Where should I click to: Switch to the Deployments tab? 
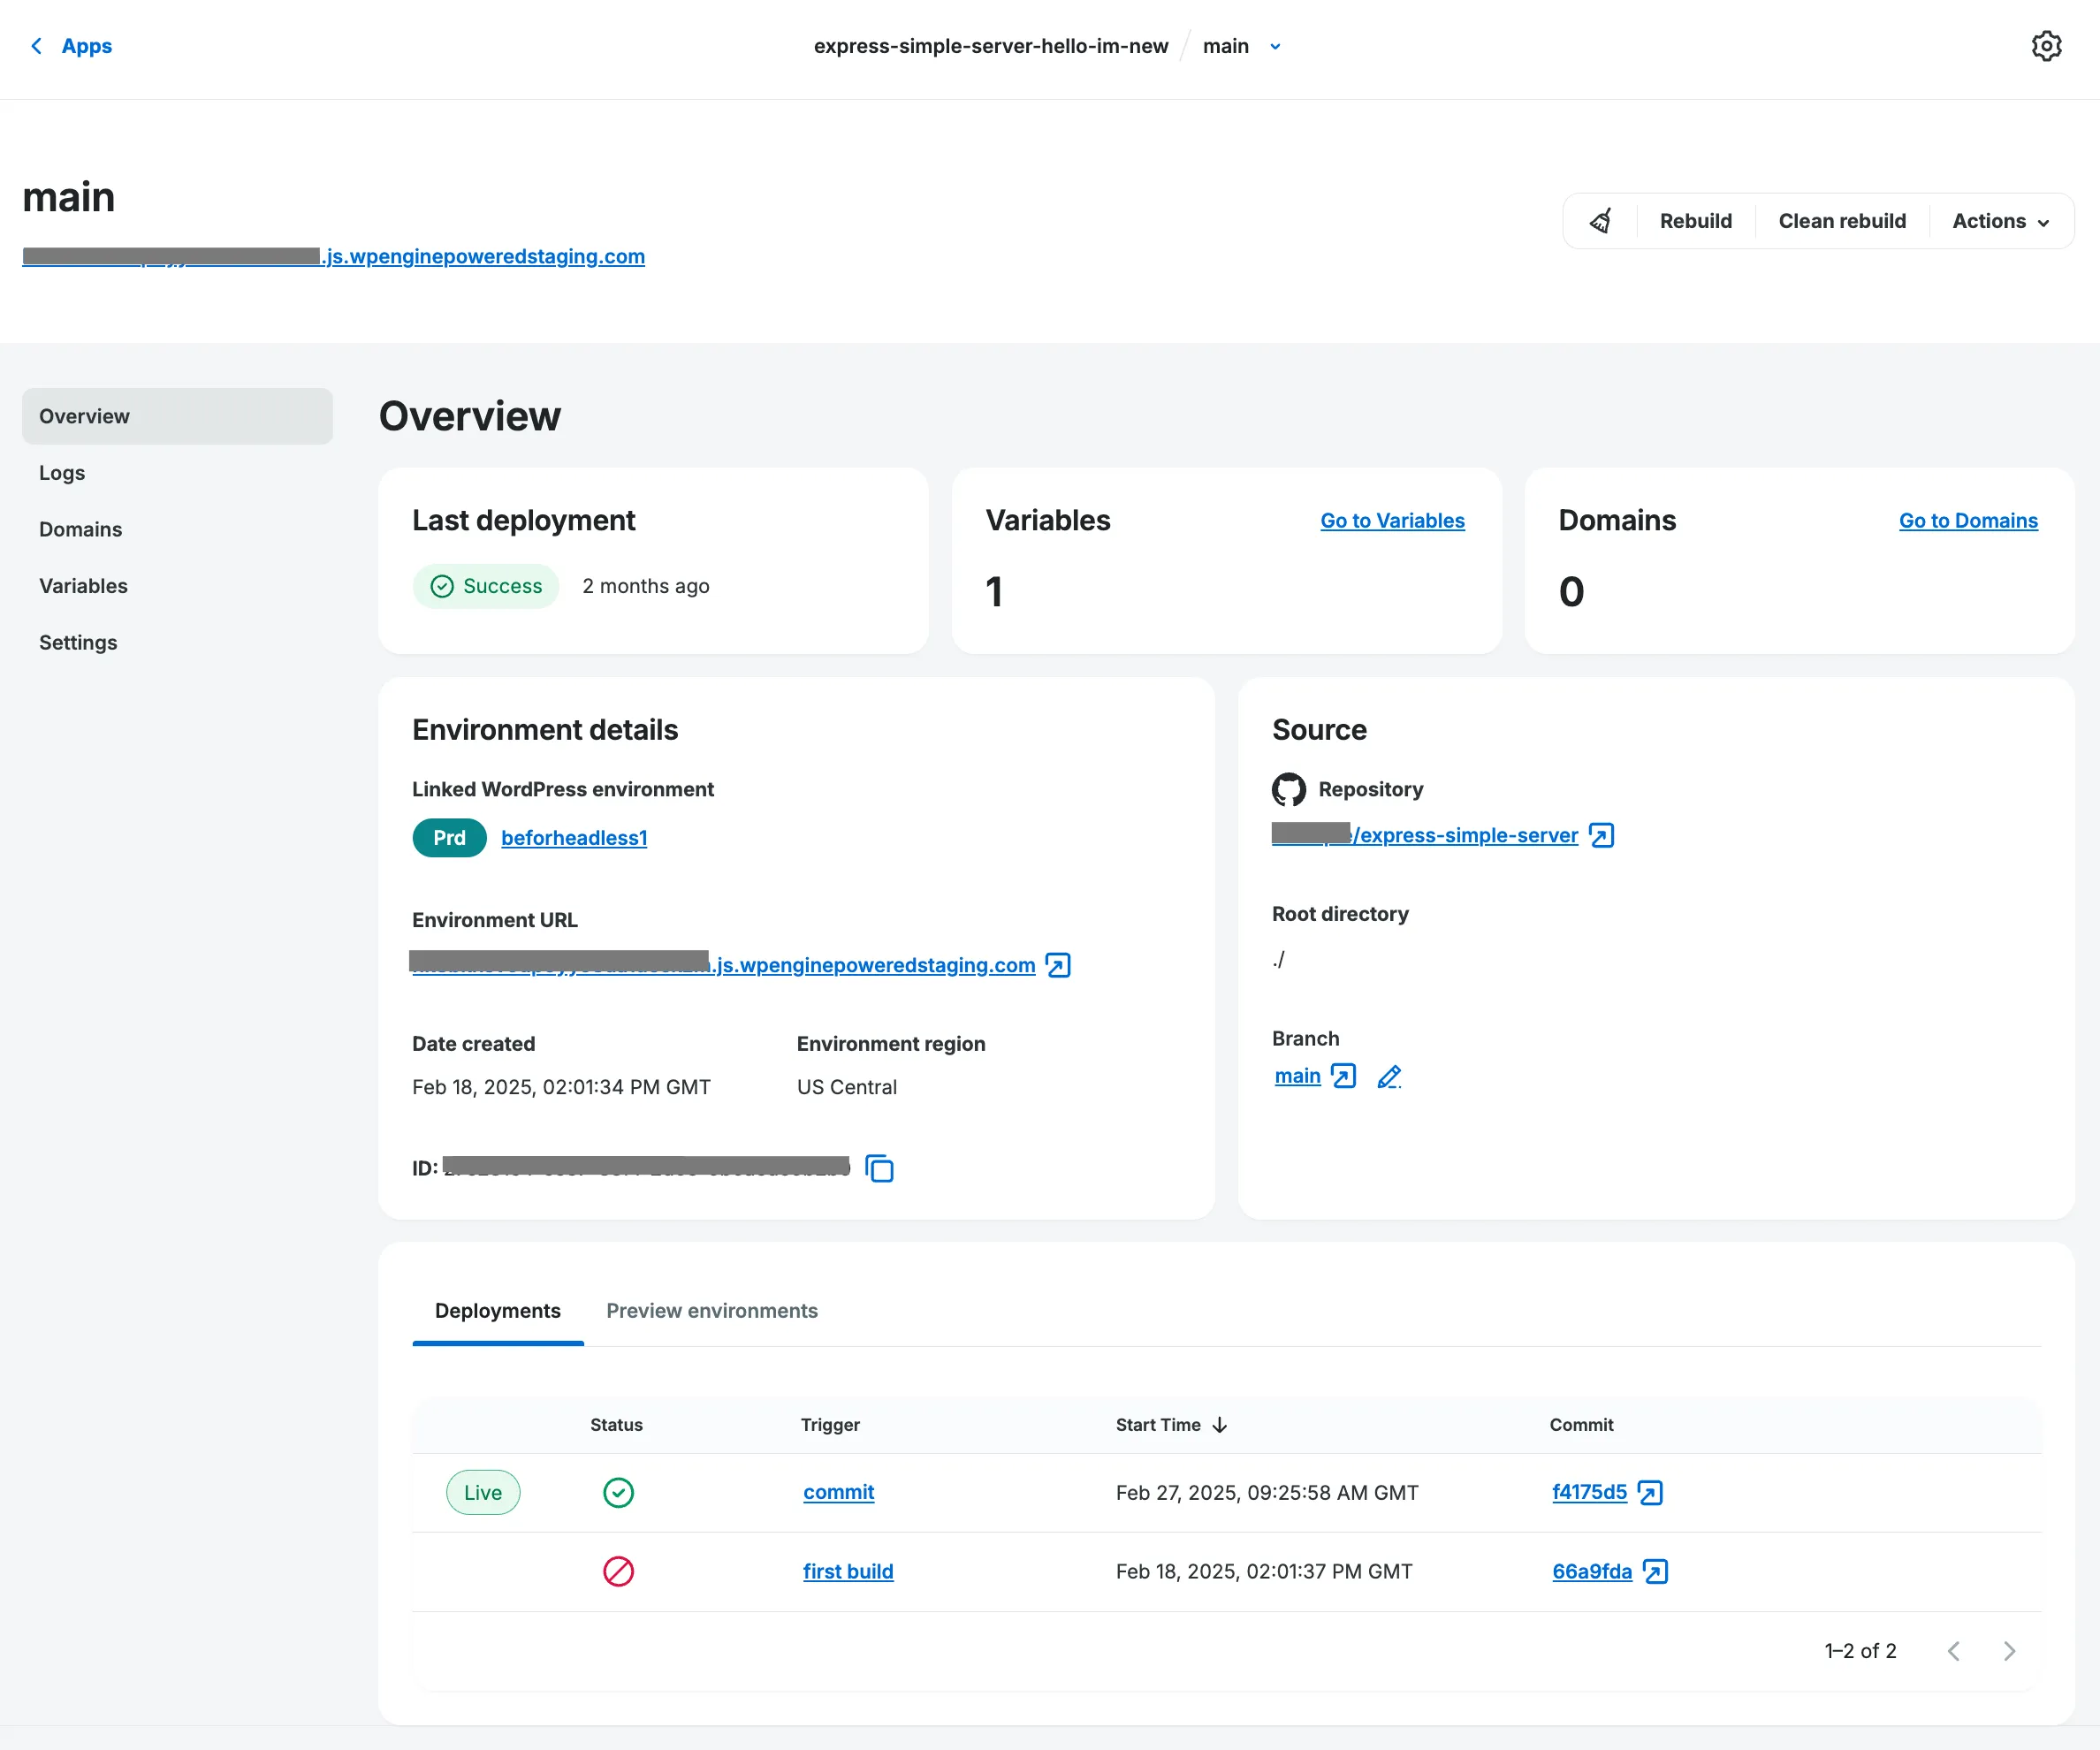pyautogui.click(x=497, y=1311)
